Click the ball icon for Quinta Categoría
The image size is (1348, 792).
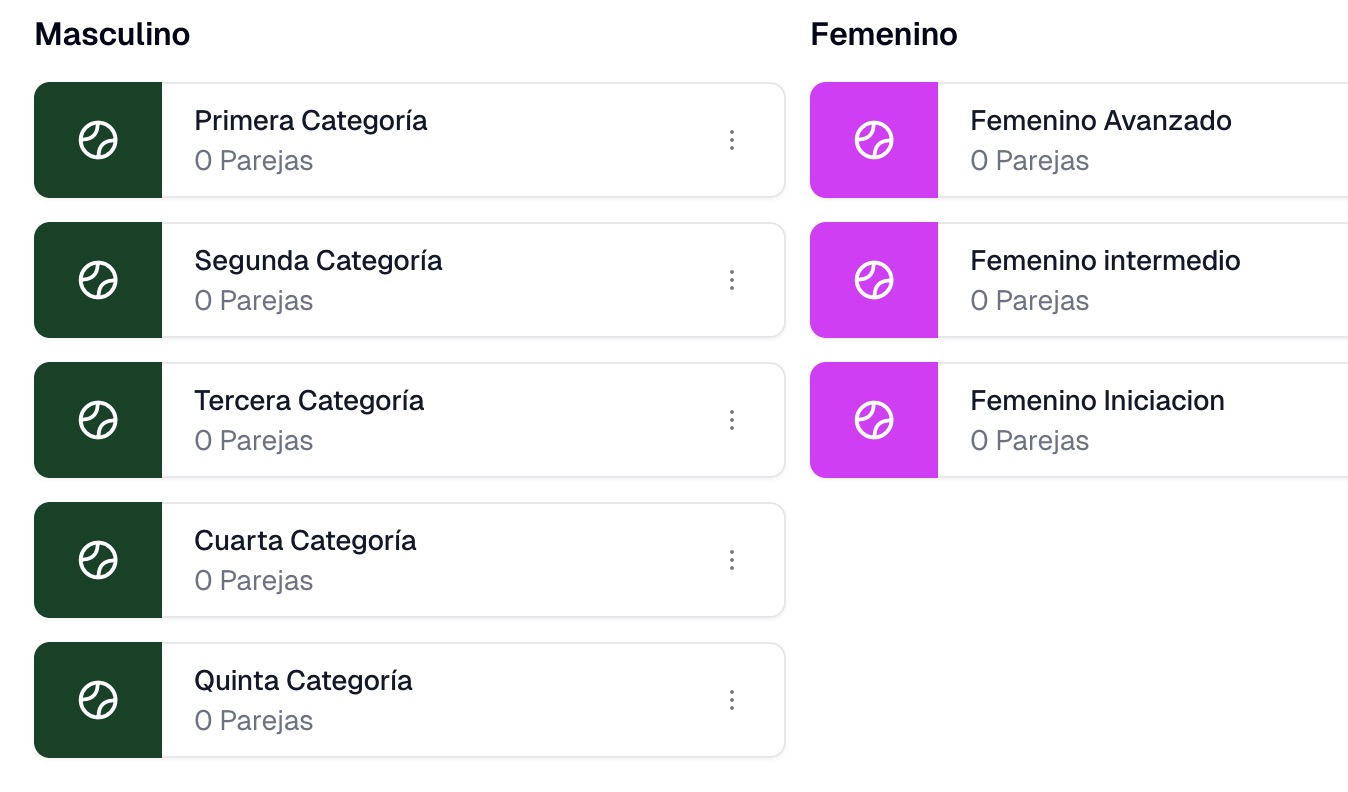point(98,700)
